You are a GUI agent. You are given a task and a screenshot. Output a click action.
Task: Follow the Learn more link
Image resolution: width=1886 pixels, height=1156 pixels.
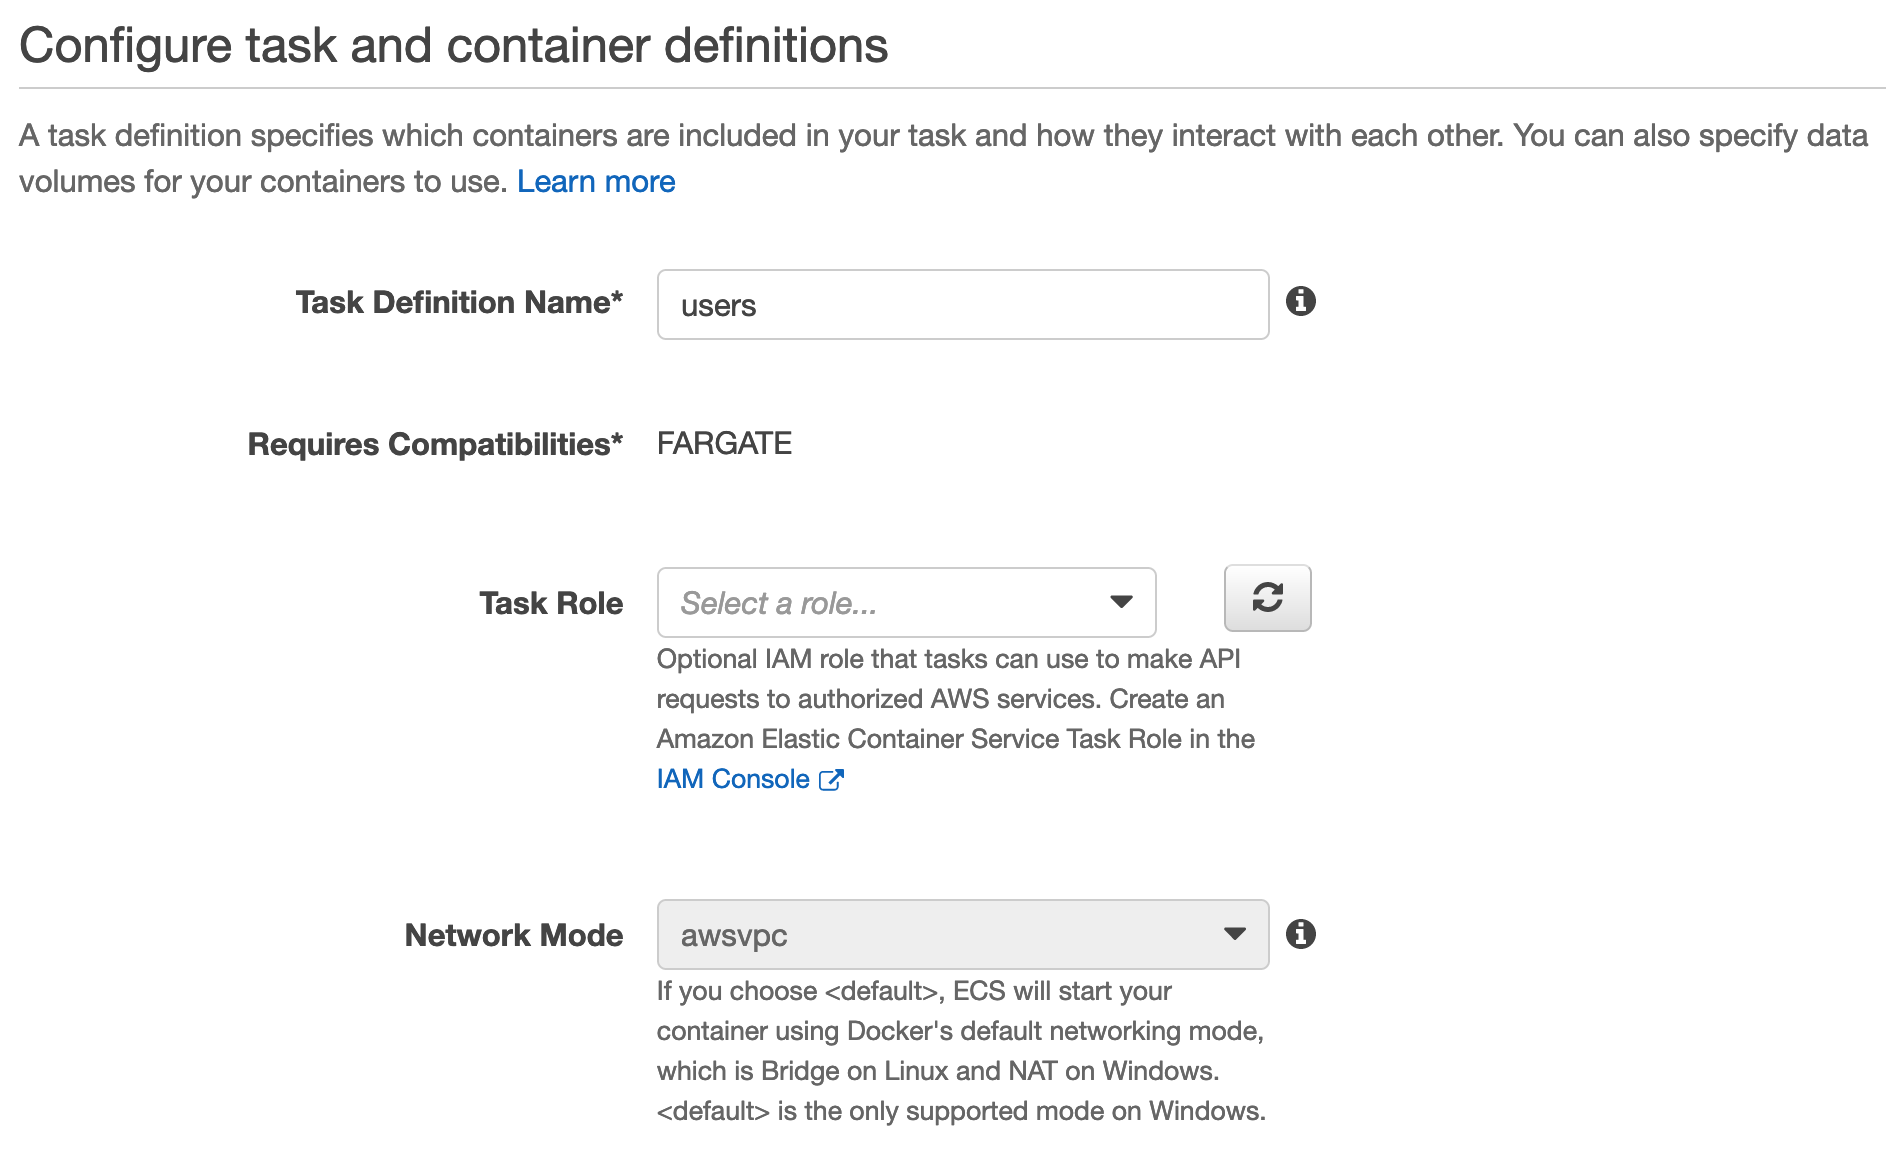pyautogui.click(x=596, y=182)
